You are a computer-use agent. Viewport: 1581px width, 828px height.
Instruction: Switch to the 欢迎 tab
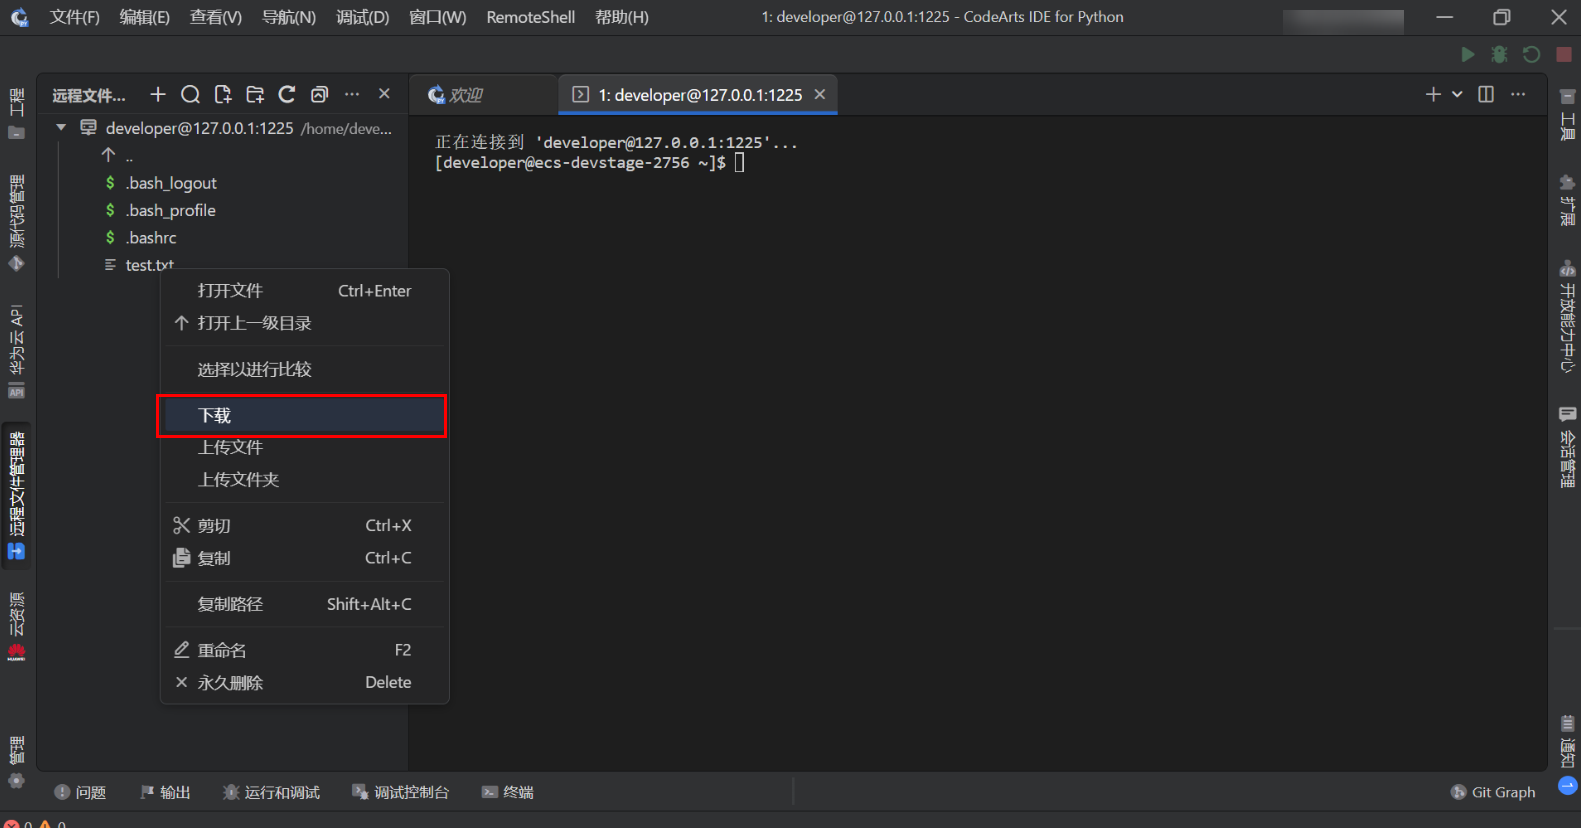click(x=483, y=95)
